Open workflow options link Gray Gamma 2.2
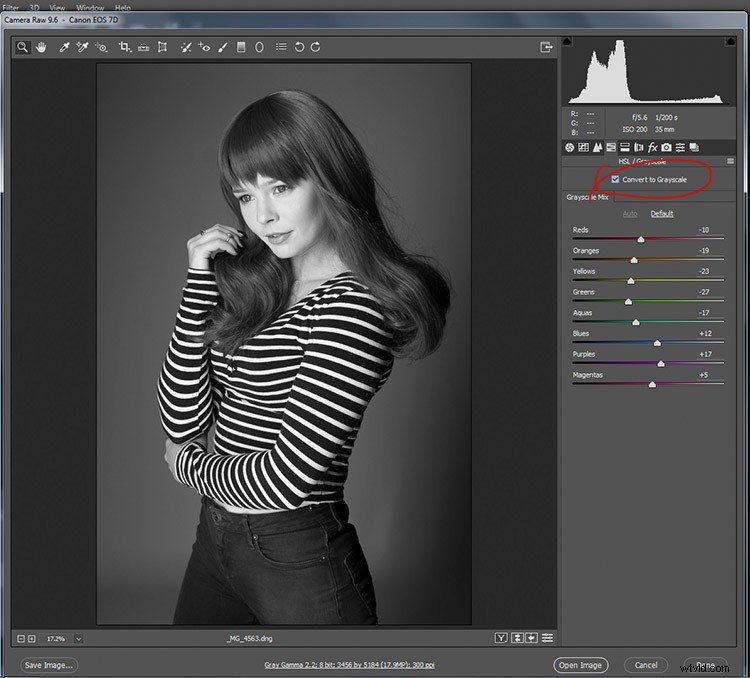The width and height of the screenshot is (750, 678). click(x=349, y=665)
